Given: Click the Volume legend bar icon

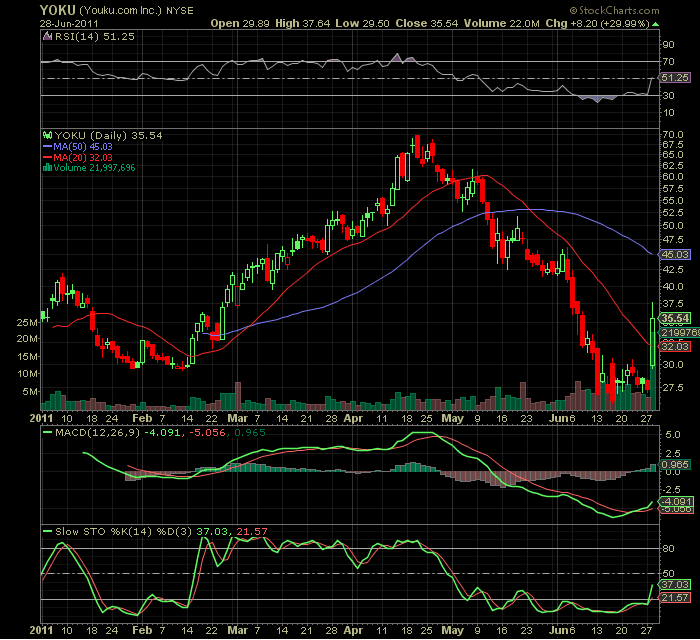Looking at the screenshot, I should coord(47,168).
